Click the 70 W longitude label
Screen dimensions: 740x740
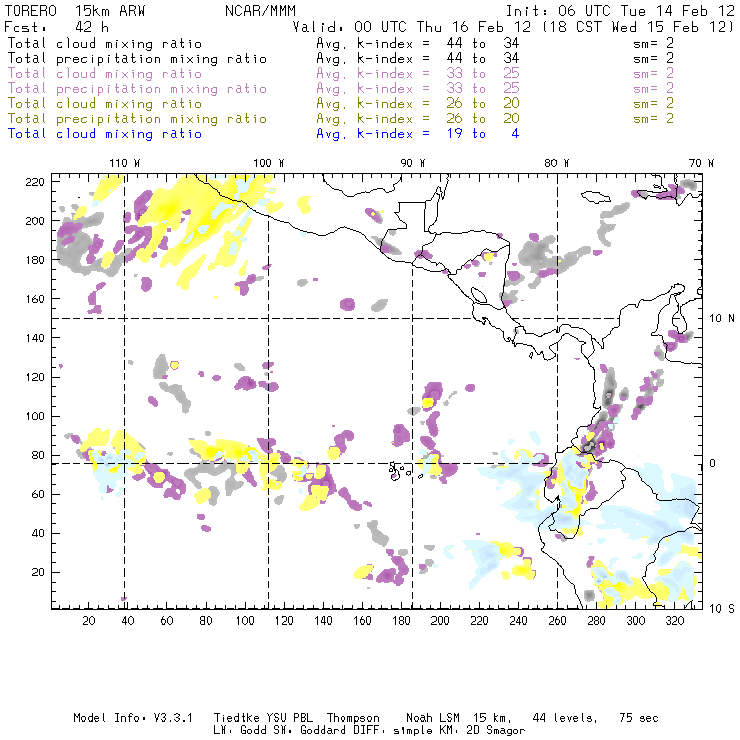pos(702,162)
